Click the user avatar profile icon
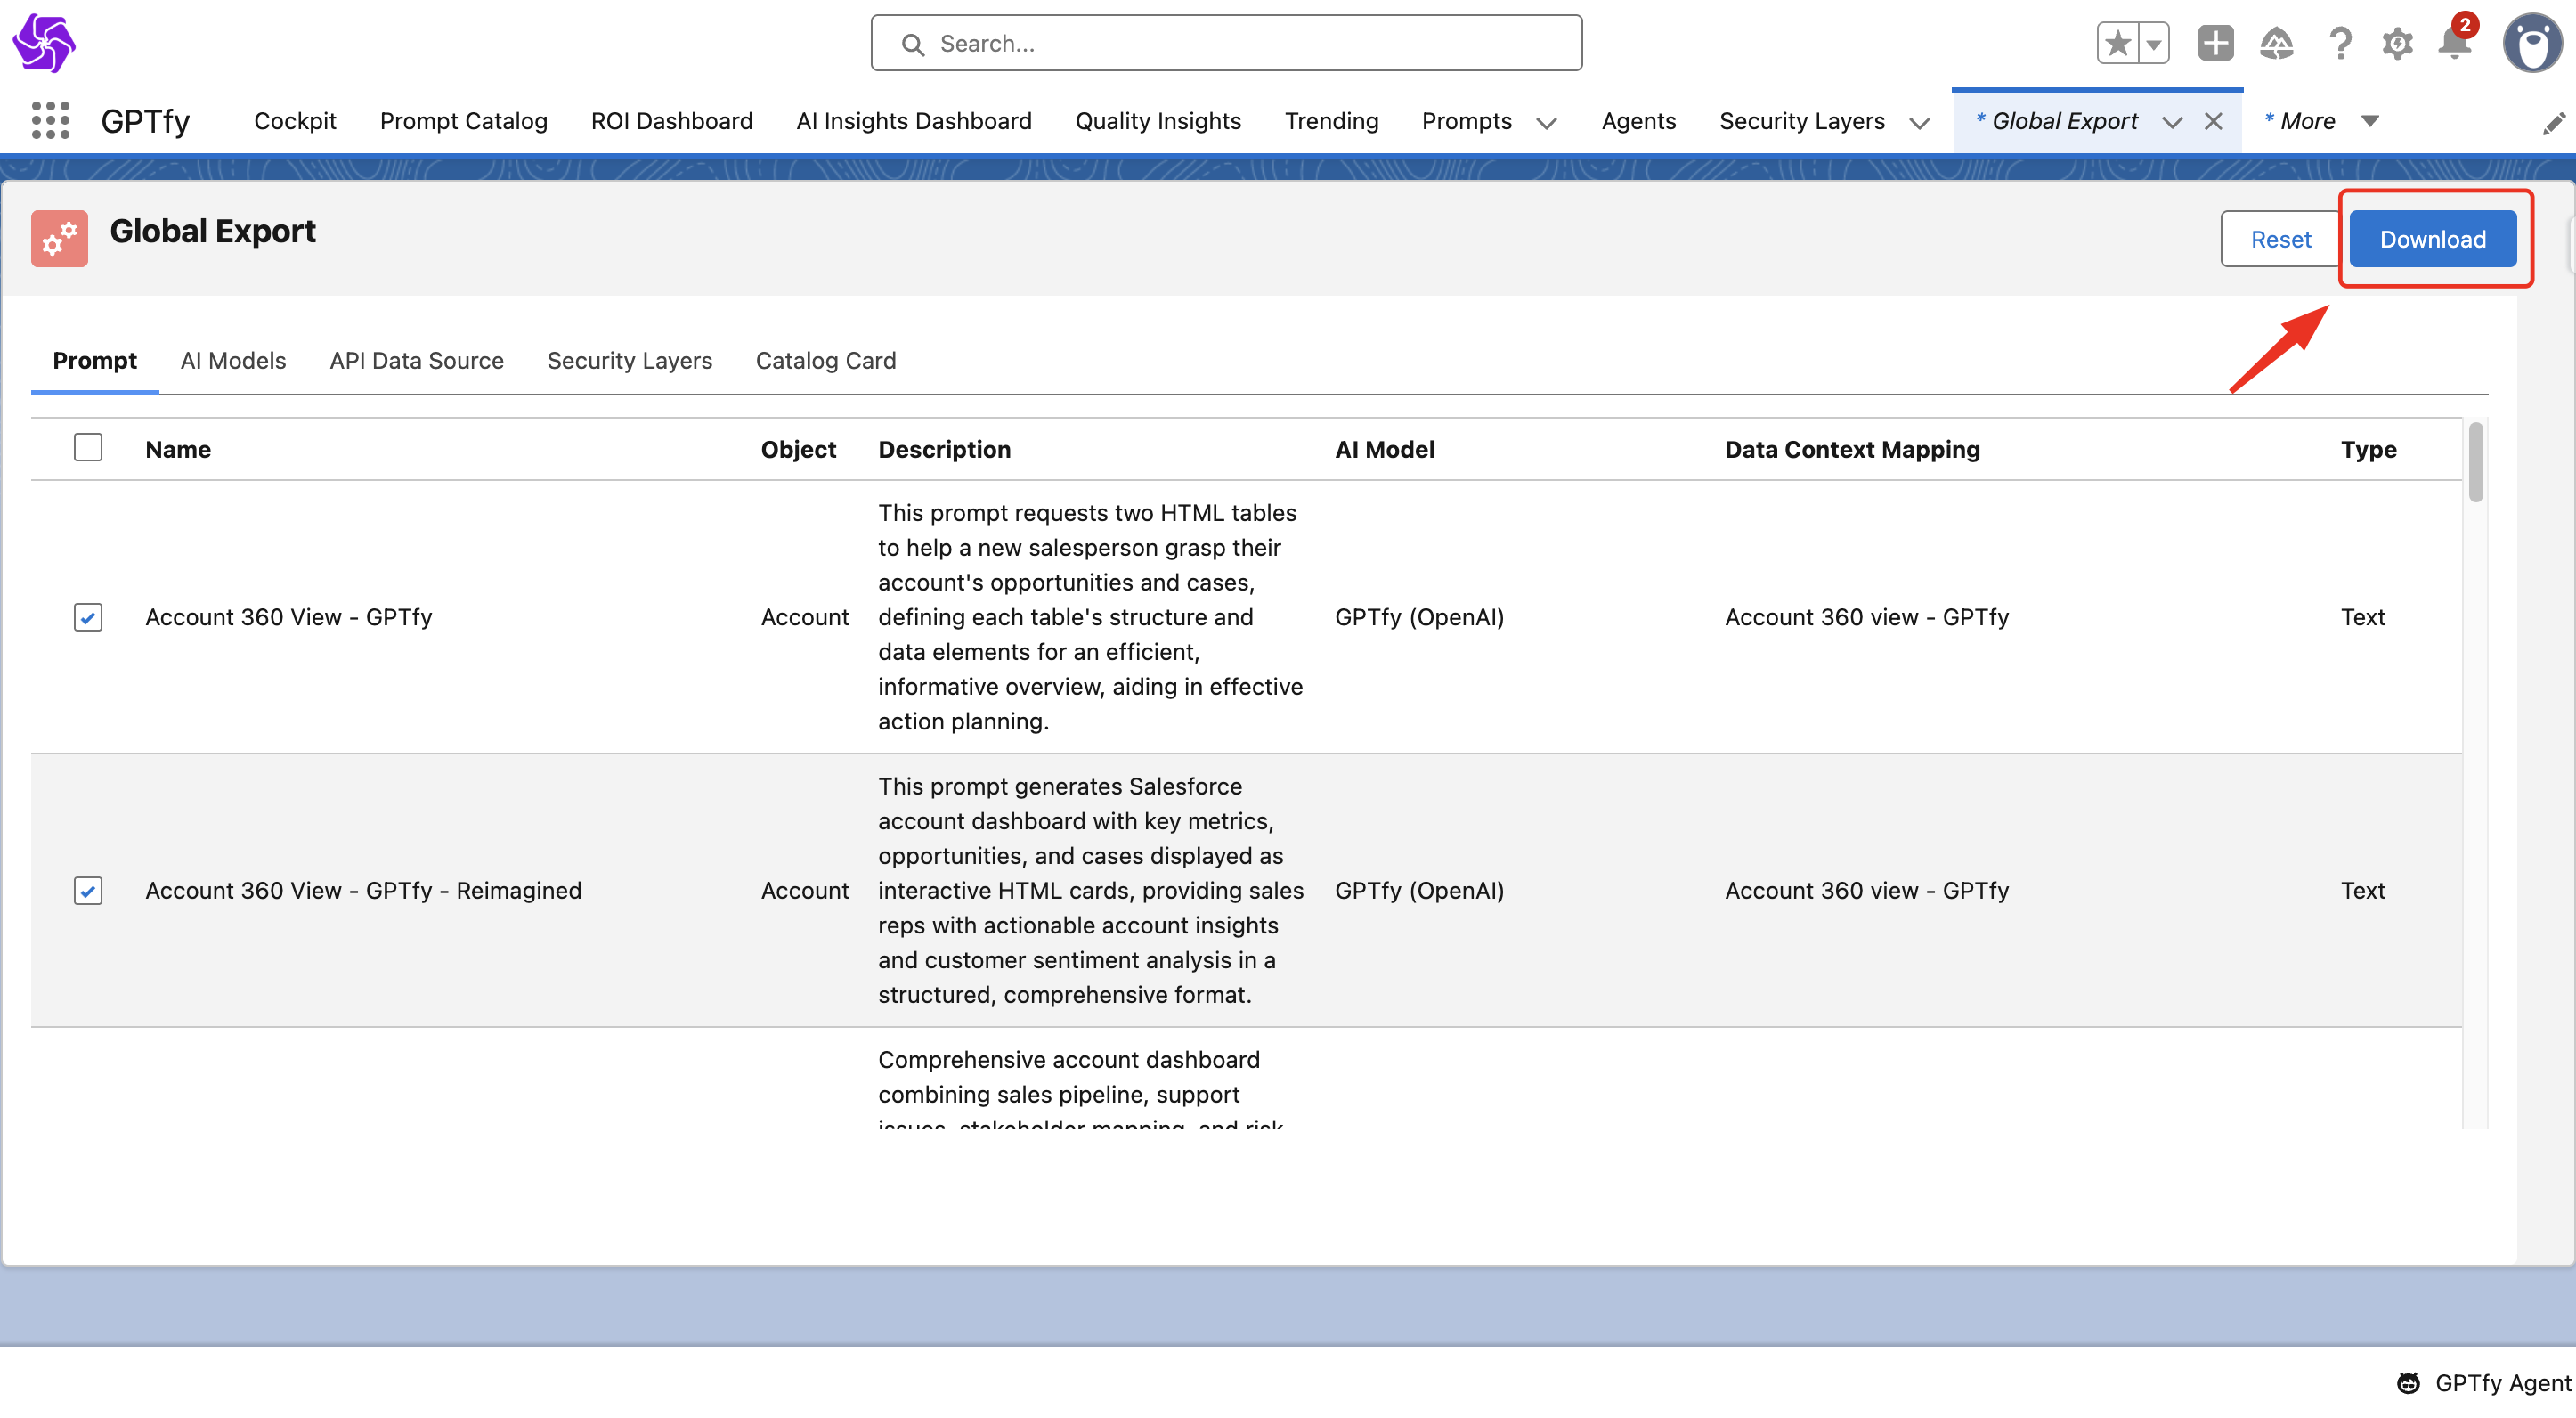2576x1418 pixels. click(x=2532, y=43)
